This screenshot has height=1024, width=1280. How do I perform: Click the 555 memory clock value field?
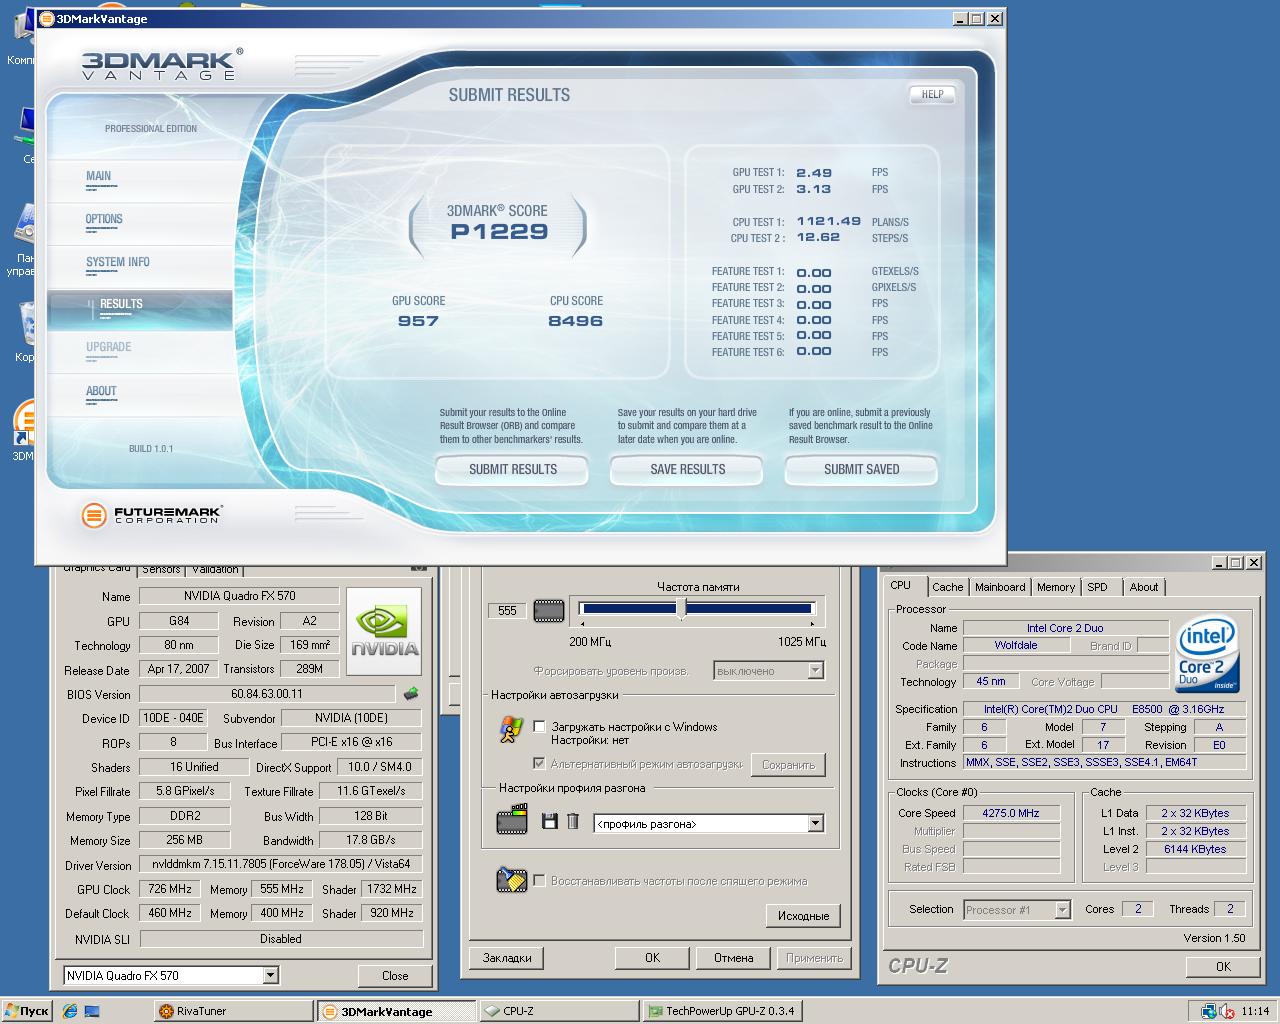(507, 610)
